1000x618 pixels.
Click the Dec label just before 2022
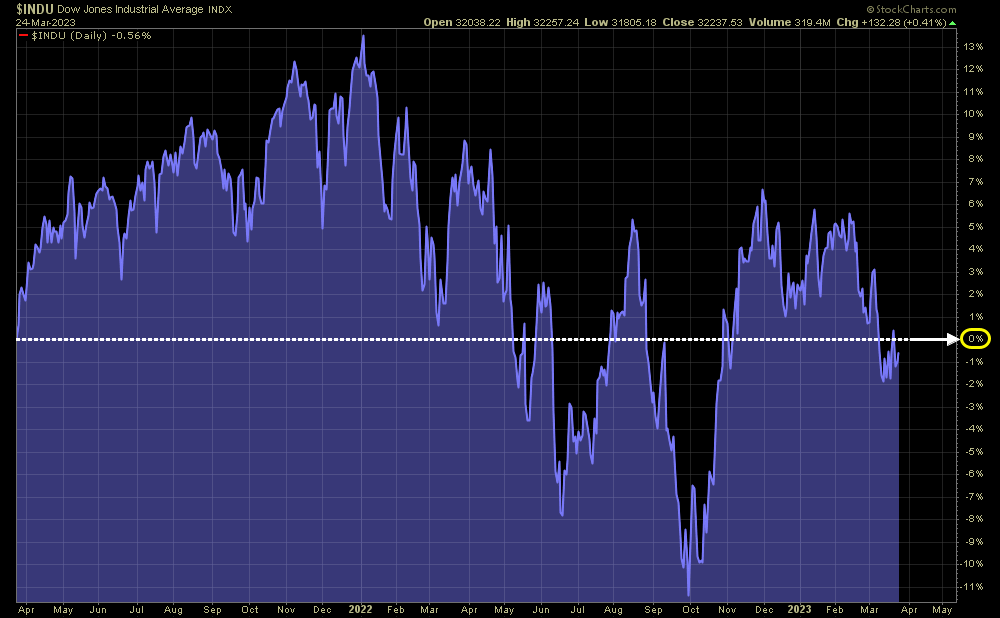click(323, 610)
